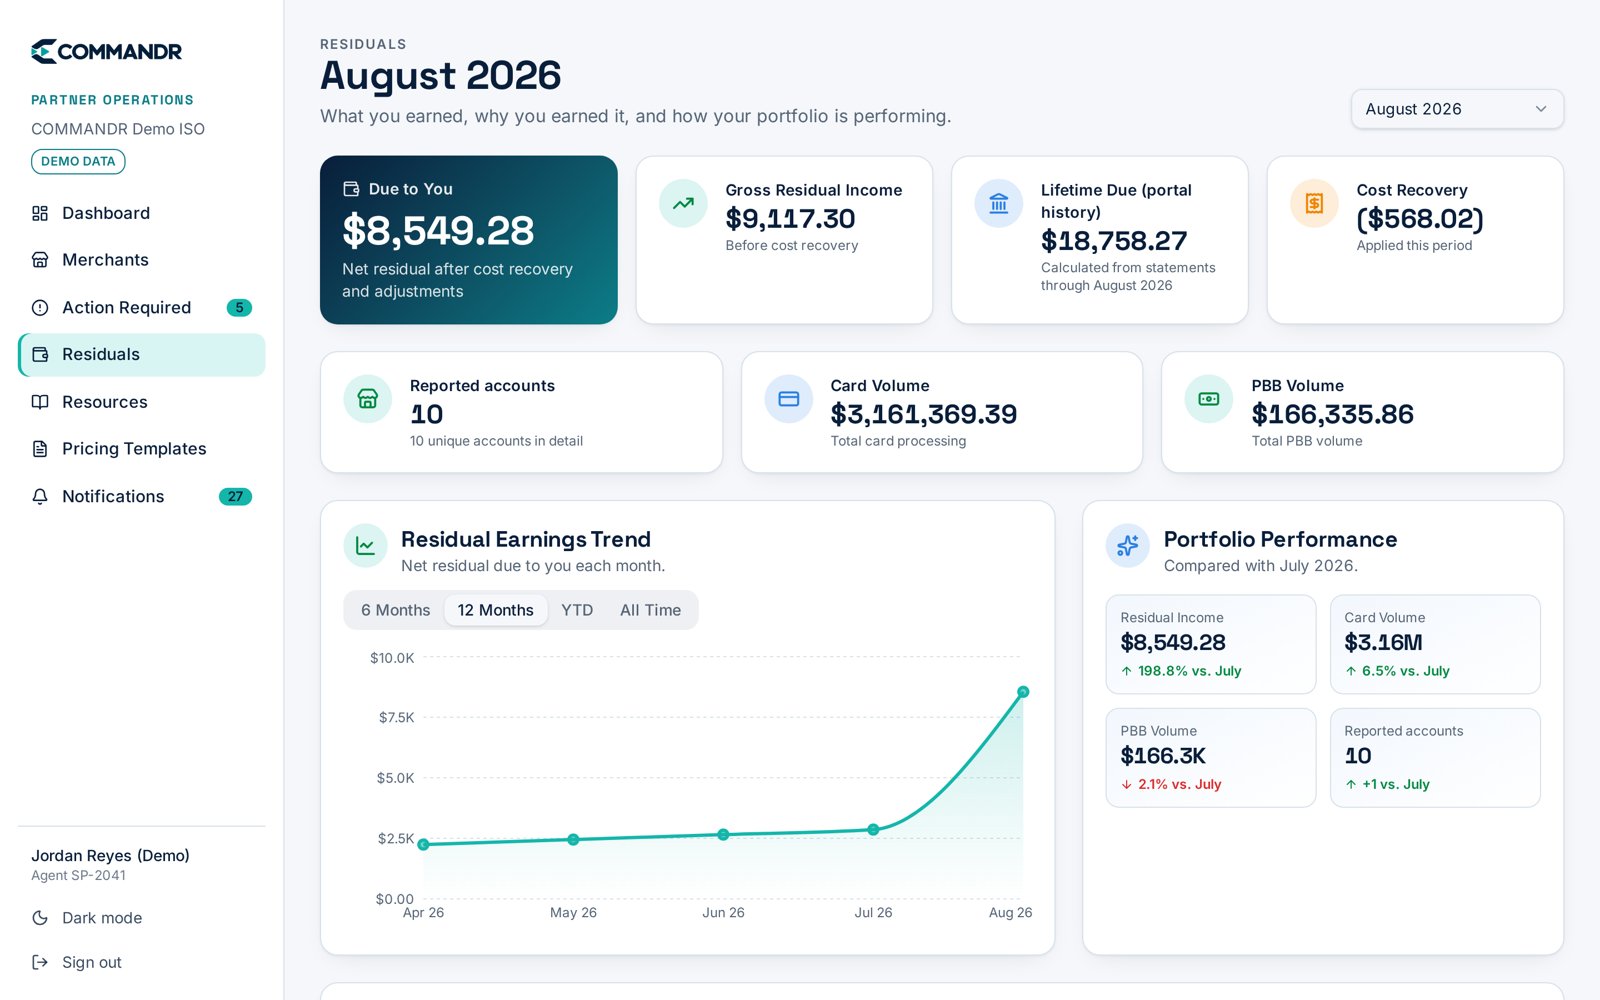The image size is (1600, 1000).
Task: Click the Portfolio Performance sparkle icon
Action: pos(1128,546)
